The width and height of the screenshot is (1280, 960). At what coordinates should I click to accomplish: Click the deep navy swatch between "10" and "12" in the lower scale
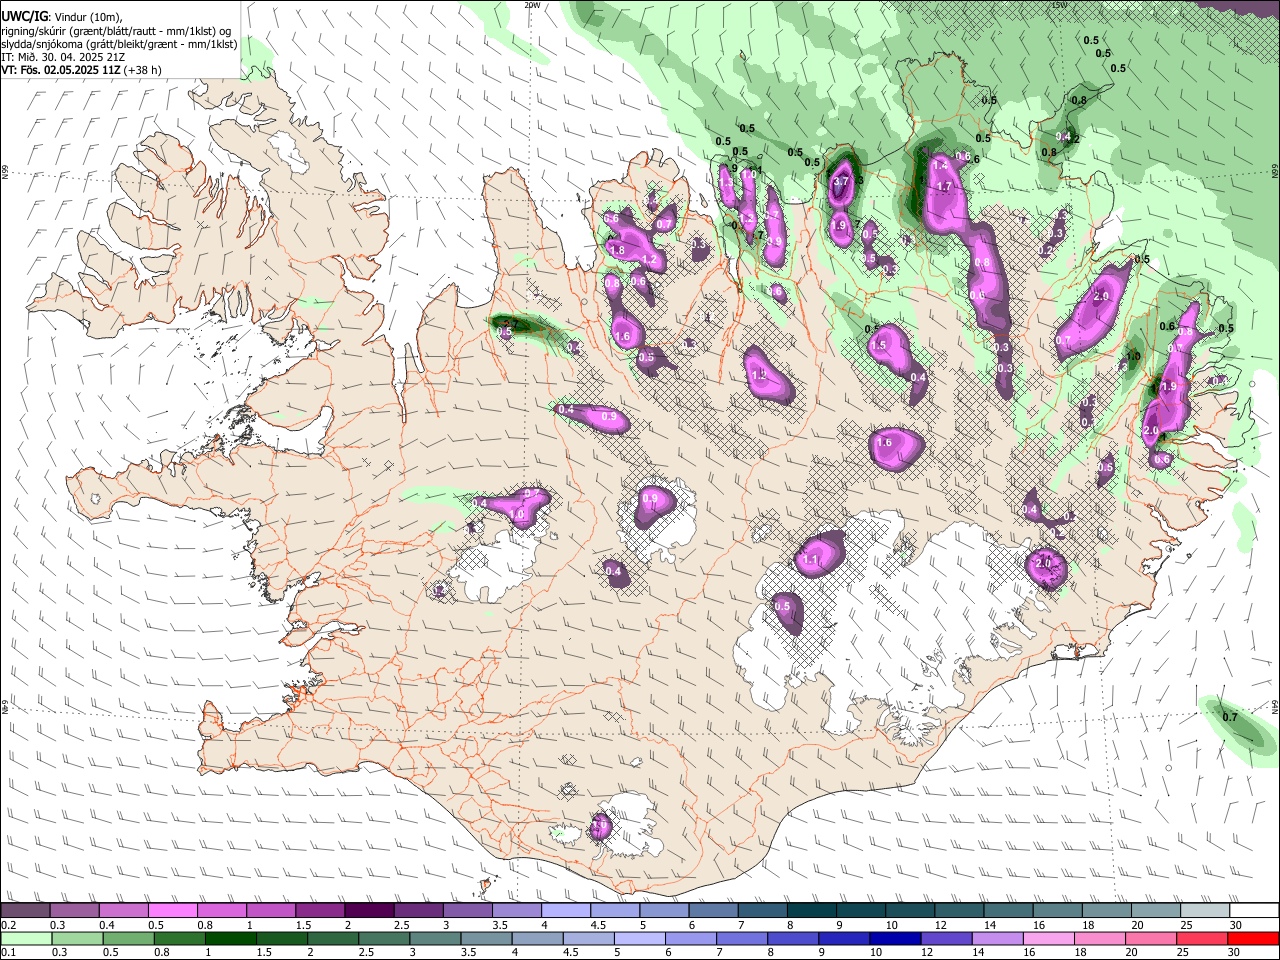895,938
